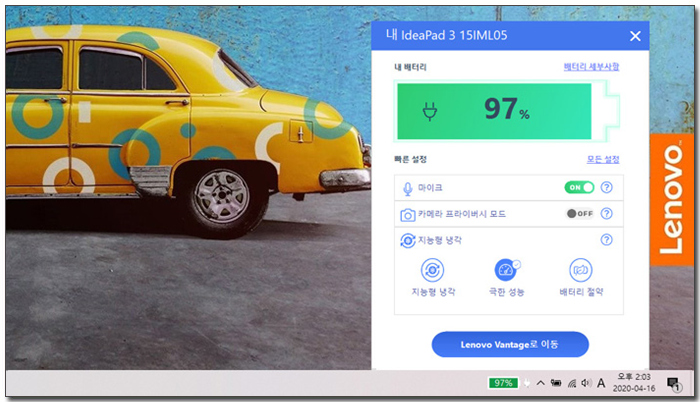The height and width of the screenshot is (402, 700).
Task: Click Lenovo Vantage로 이동 button
Action: point(510,344)
